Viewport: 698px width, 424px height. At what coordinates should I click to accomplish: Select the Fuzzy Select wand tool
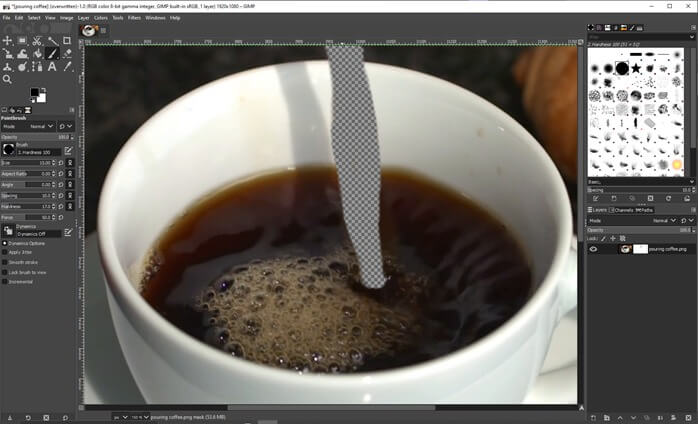52,41
